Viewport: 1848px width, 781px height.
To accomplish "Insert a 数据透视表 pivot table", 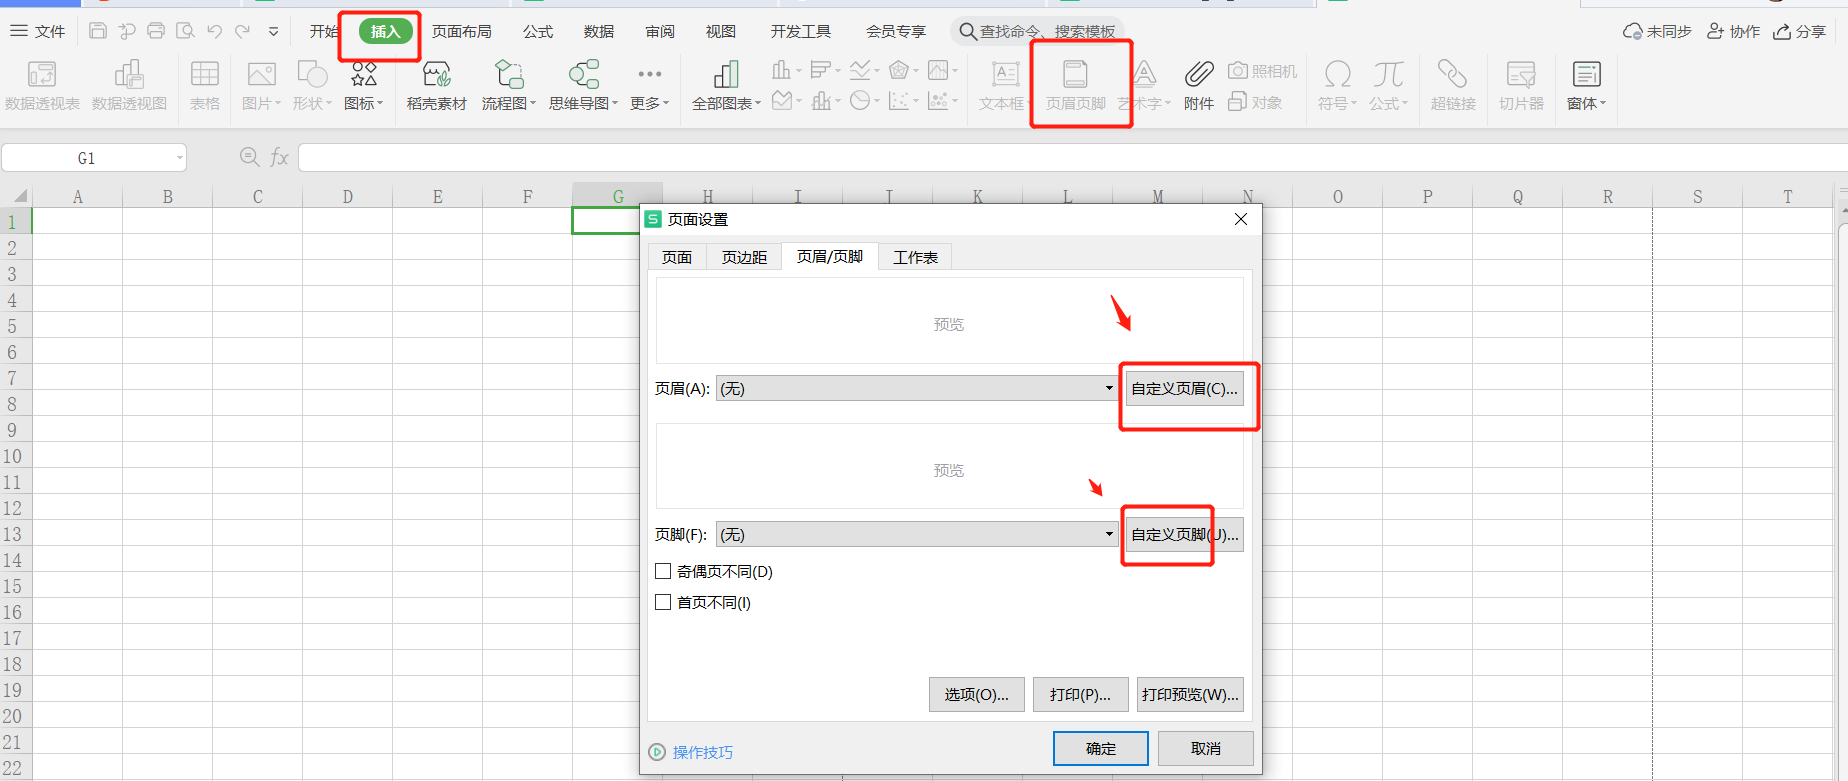I will (42, 85).
